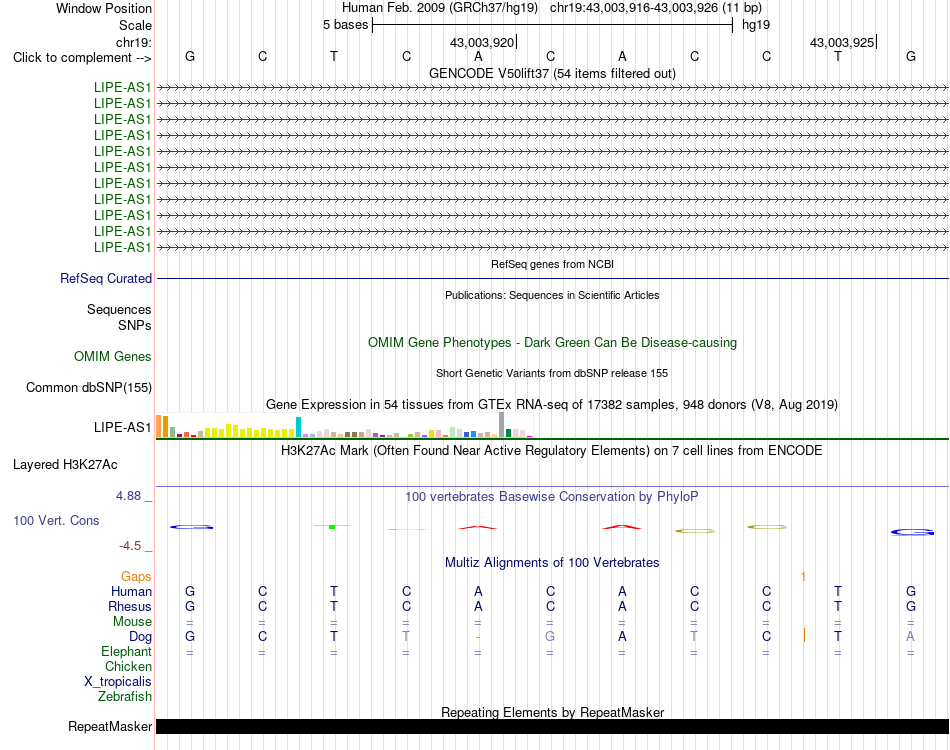Select the X_tropicalis species label
Viewport: 950px width, 750px height.
click(x=118, y=682)
